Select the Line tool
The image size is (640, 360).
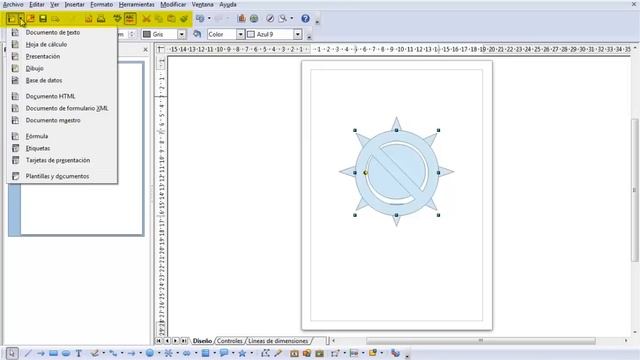(28, 353)
